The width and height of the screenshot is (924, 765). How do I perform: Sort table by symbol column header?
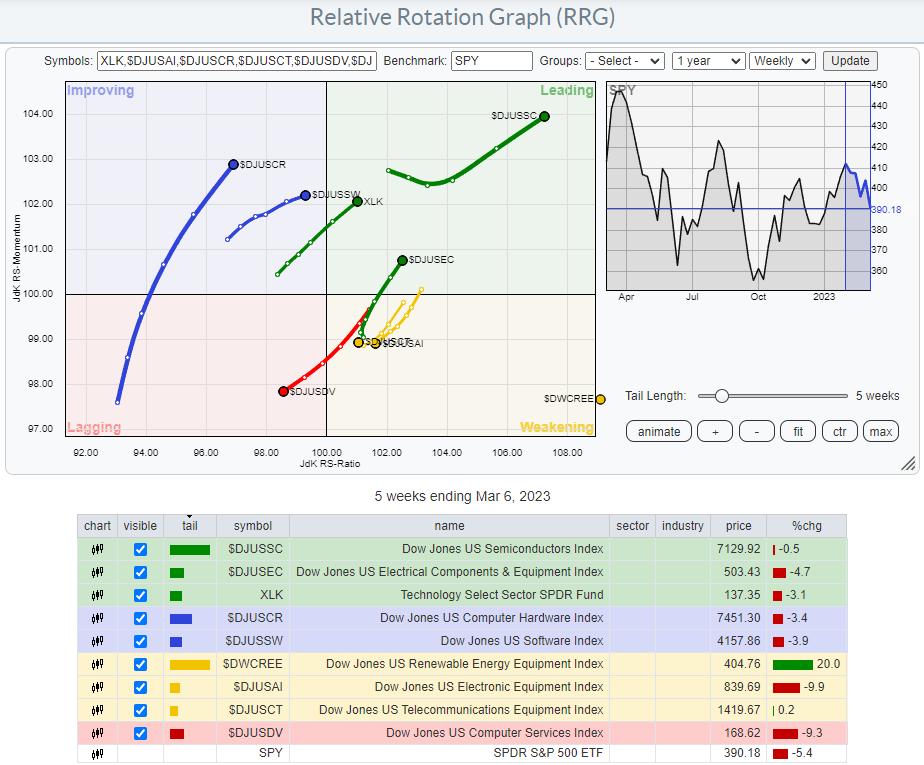252,526
